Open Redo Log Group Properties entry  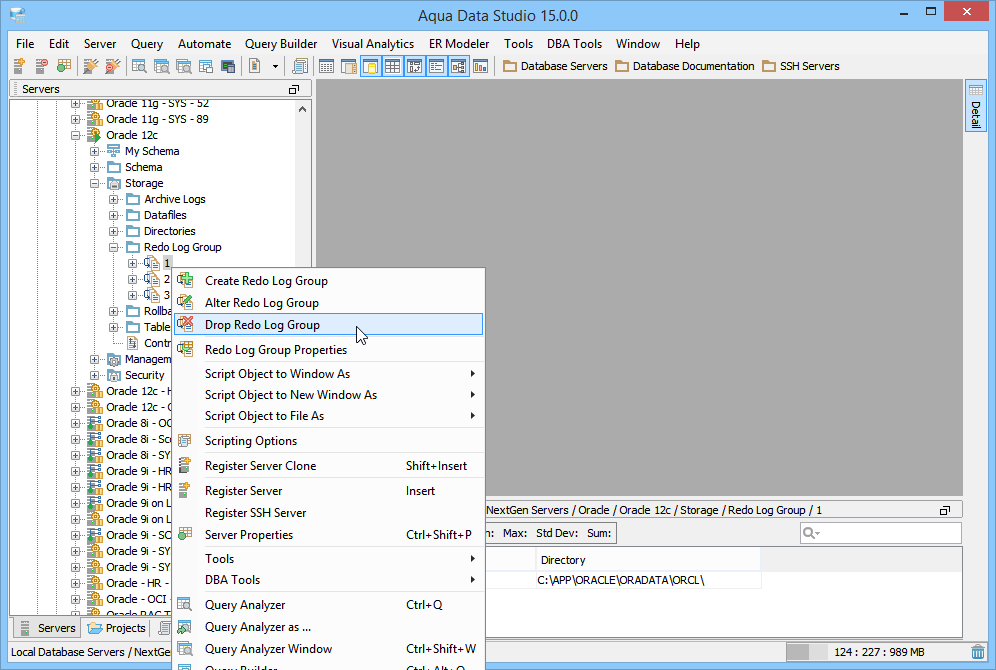[329, 350]
